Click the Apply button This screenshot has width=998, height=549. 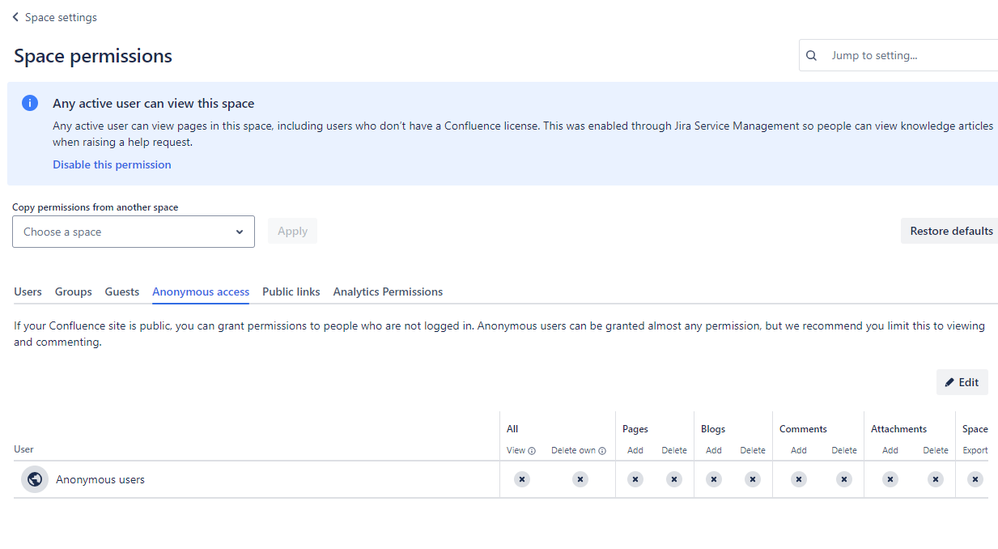click(x=292, y=231)
